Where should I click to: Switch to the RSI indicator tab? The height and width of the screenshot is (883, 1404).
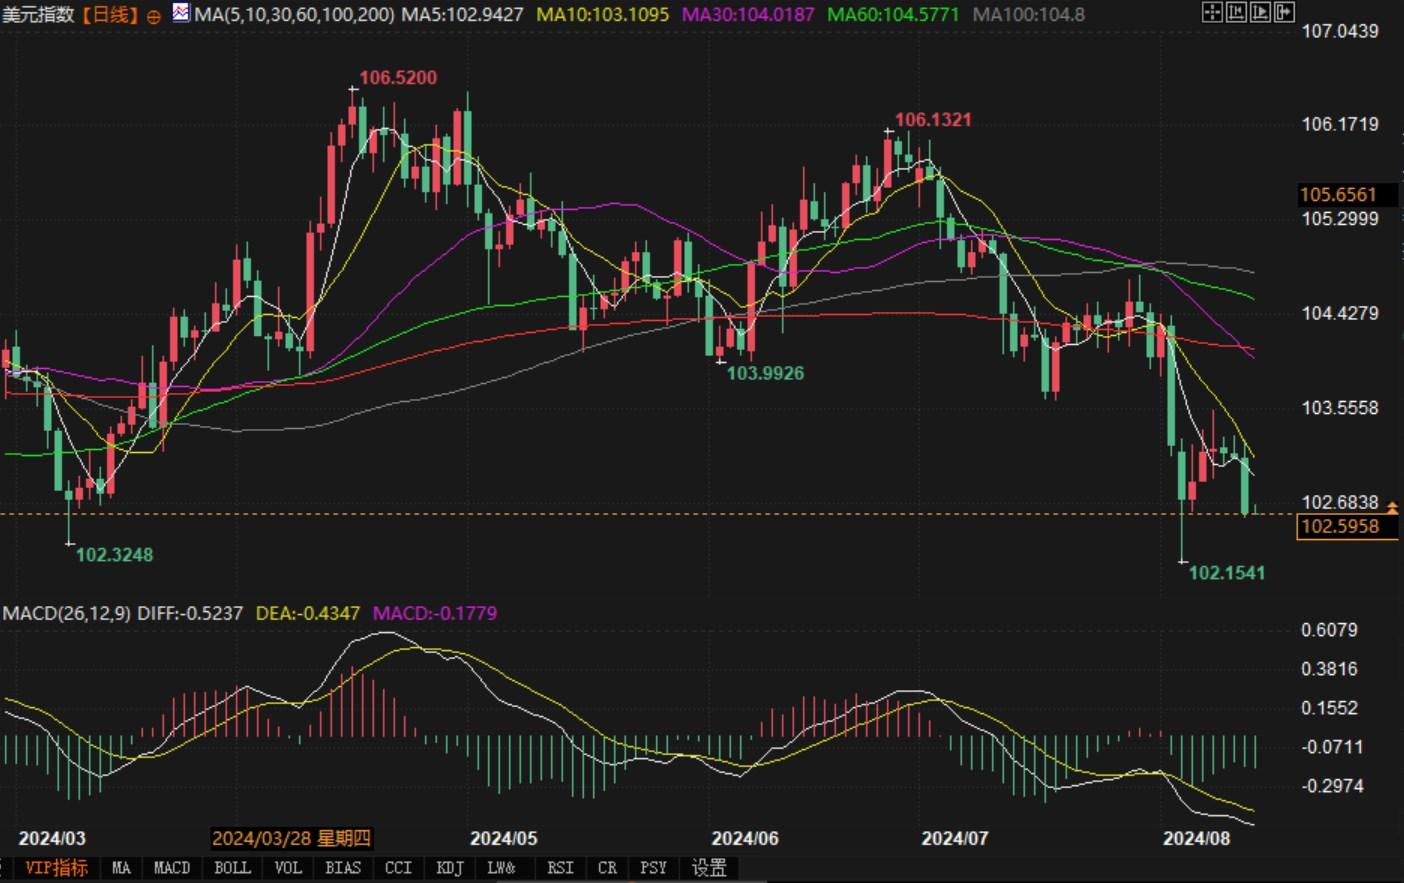pyautogui.click(x=560, y=868)
